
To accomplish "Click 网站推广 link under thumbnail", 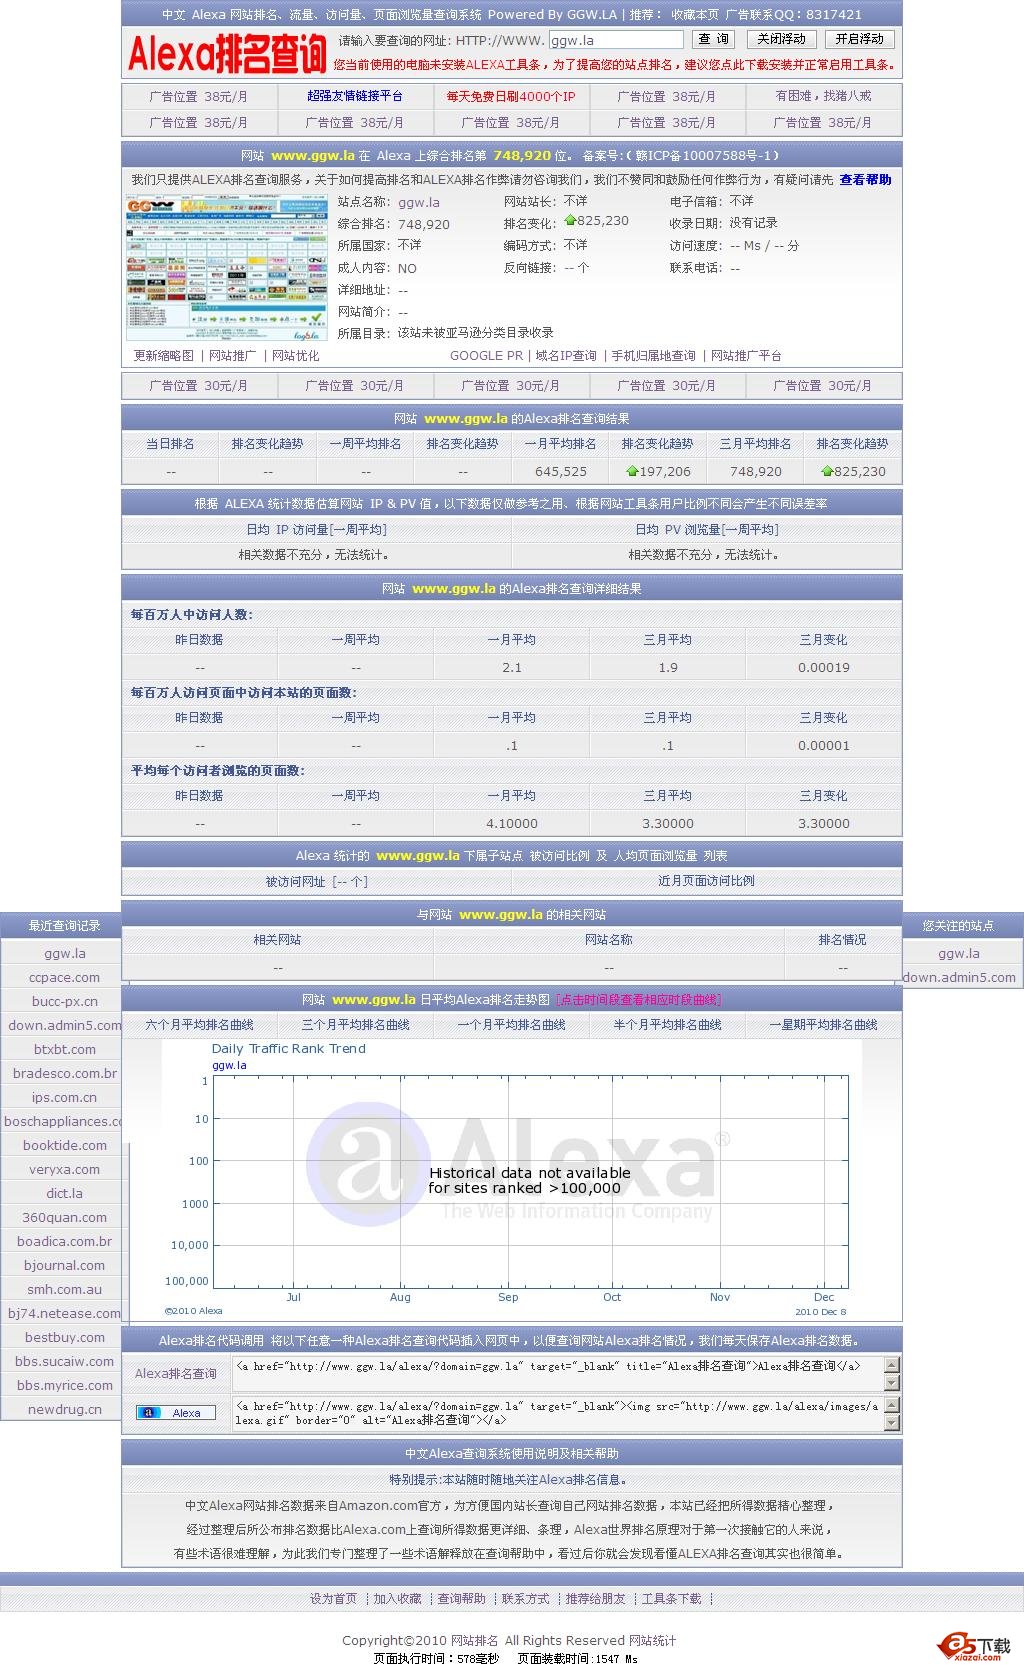I will 232,356.
